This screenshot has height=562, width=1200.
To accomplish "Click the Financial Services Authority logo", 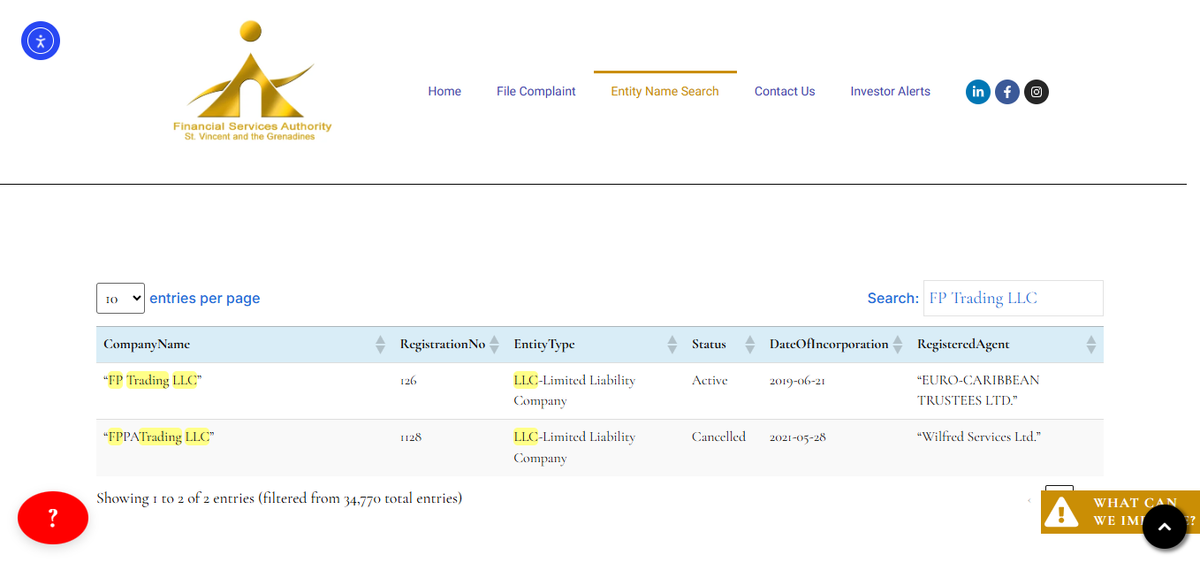I will [x=252, y=81].
